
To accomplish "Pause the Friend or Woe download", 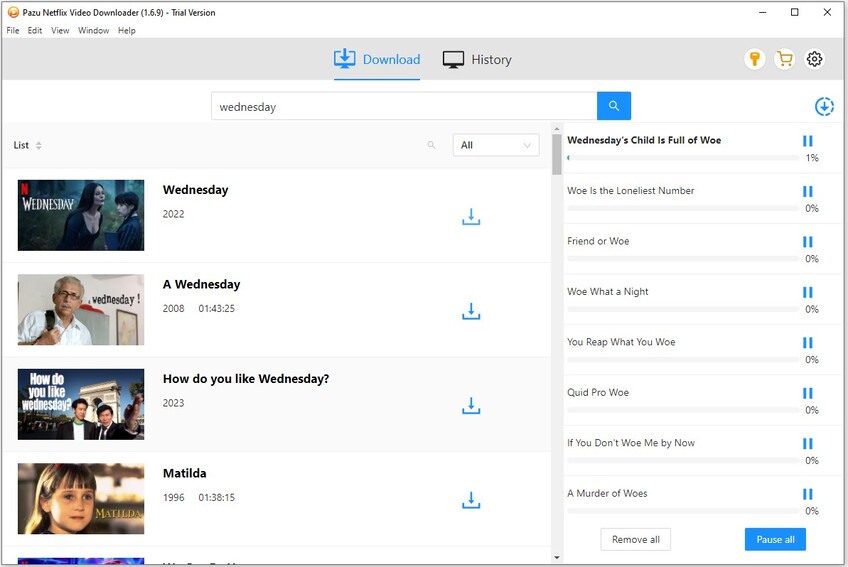I will tap(808, 242).
